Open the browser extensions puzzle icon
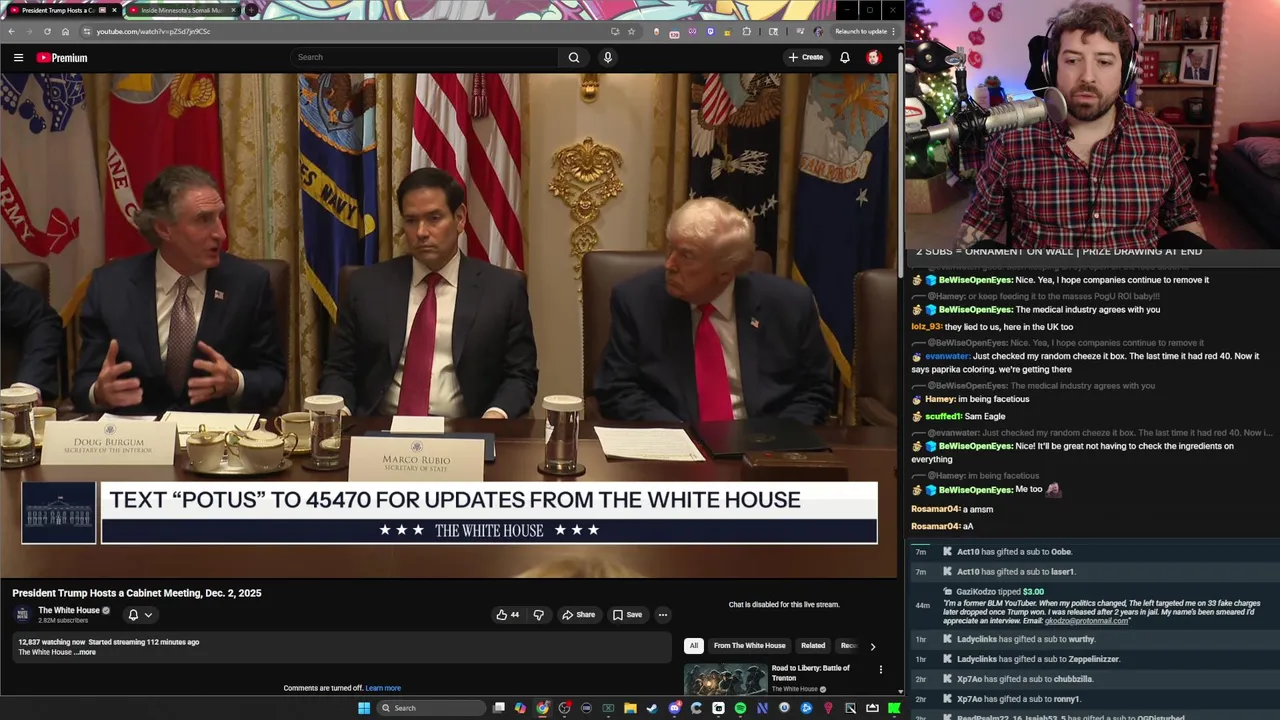 746,31
